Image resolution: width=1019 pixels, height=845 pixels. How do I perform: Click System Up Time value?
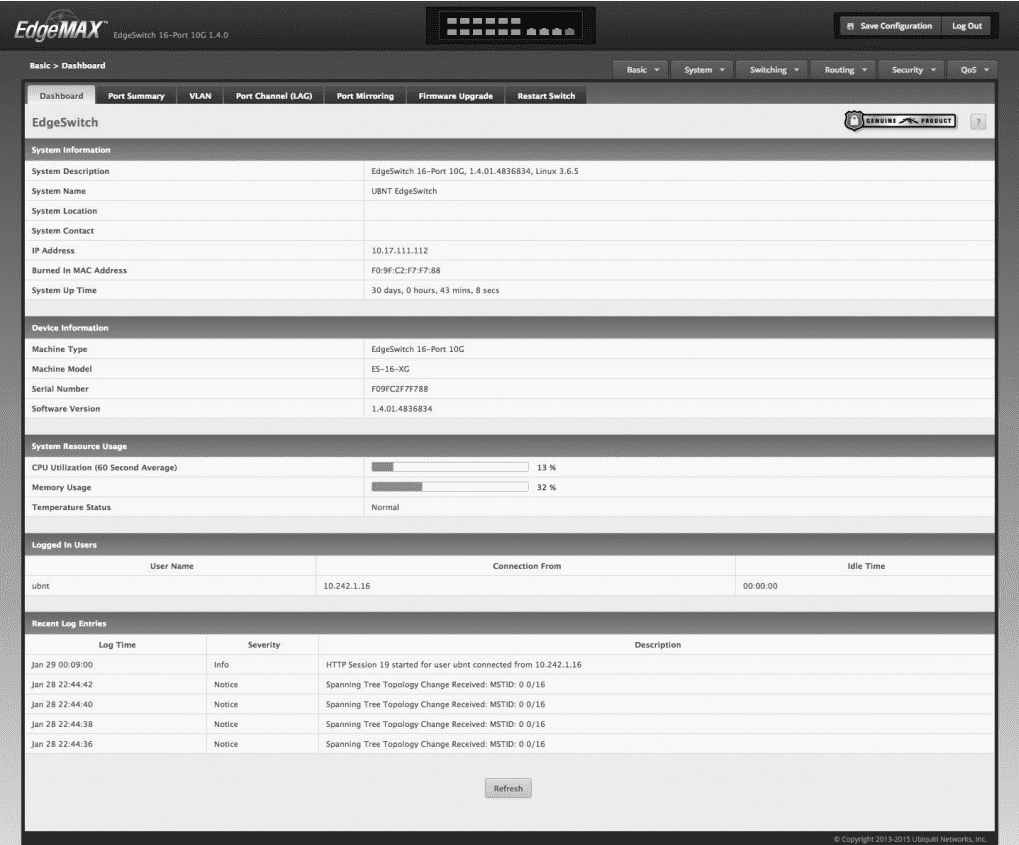pyautogui.click(x=435, y=290)
